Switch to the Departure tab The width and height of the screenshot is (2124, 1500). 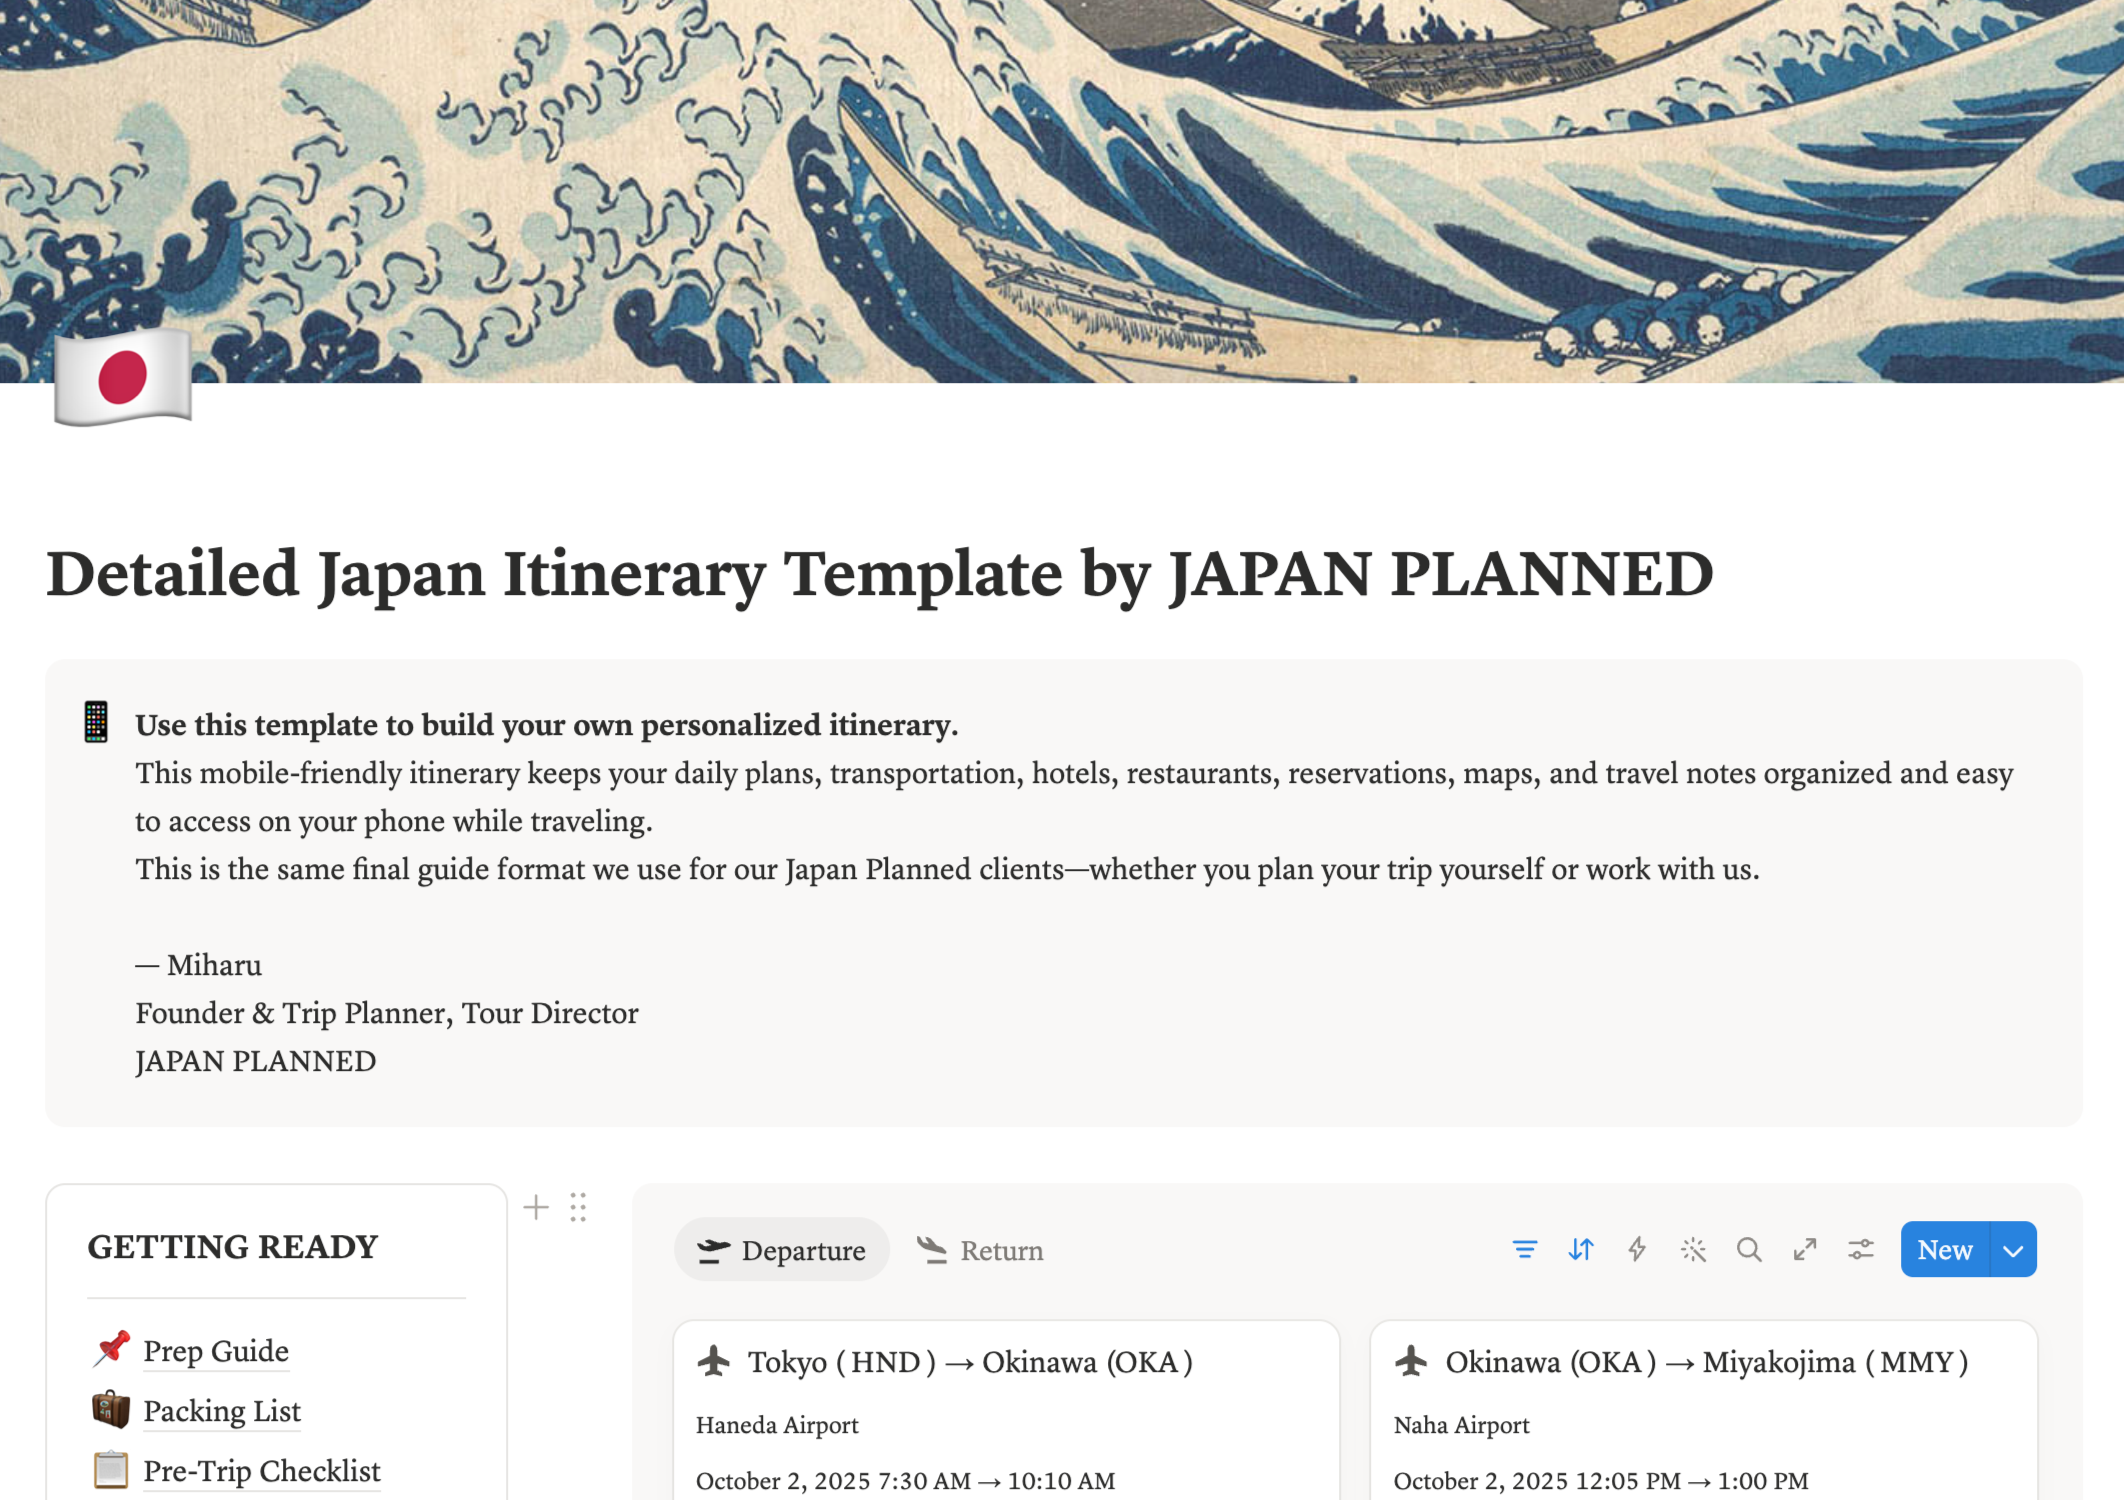[x=782, y=1249]
